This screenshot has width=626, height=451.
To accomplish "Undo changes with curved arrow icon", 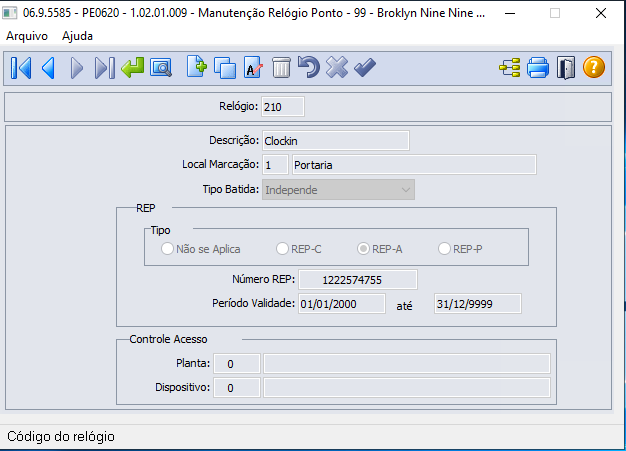I will [309, 67].
